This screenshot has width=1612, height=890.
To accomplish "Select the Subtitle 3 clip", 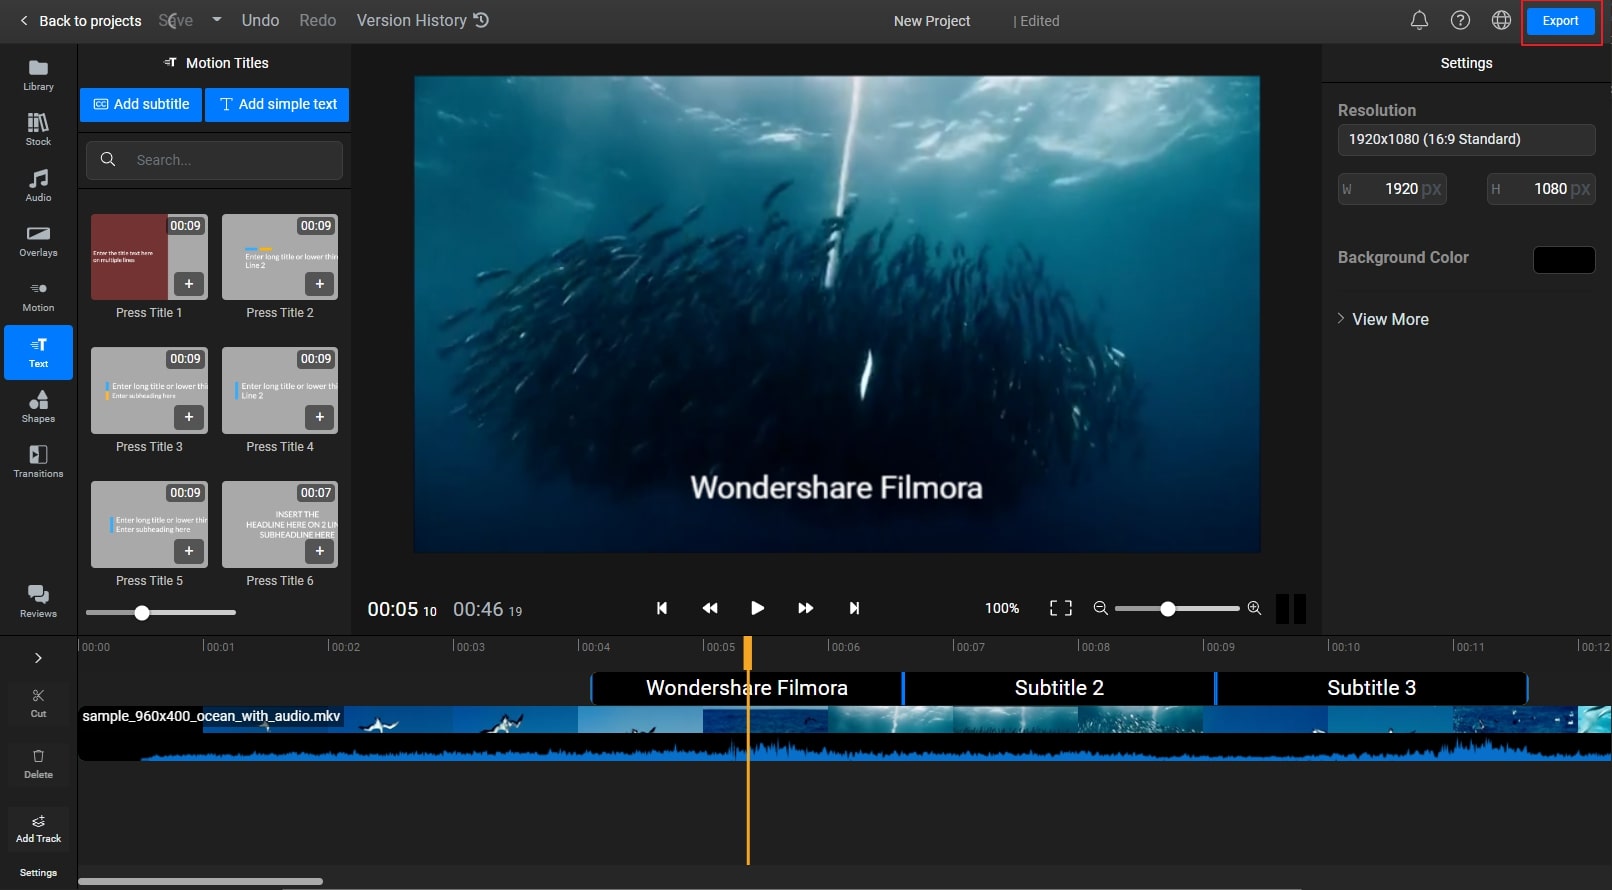I will [x=1371, y=688].
